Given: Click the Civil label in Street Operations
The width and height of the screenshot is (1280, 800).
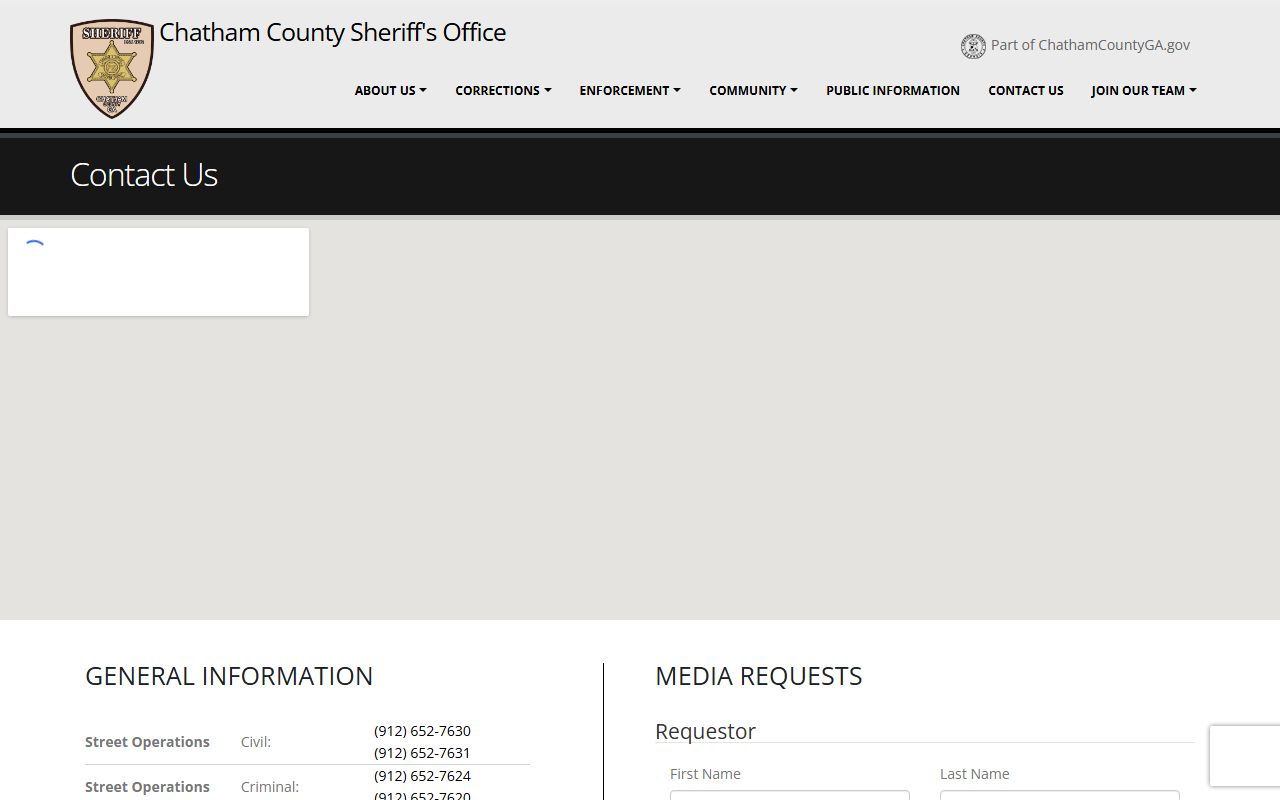Looking at the screenshot, I should [256, 742].
